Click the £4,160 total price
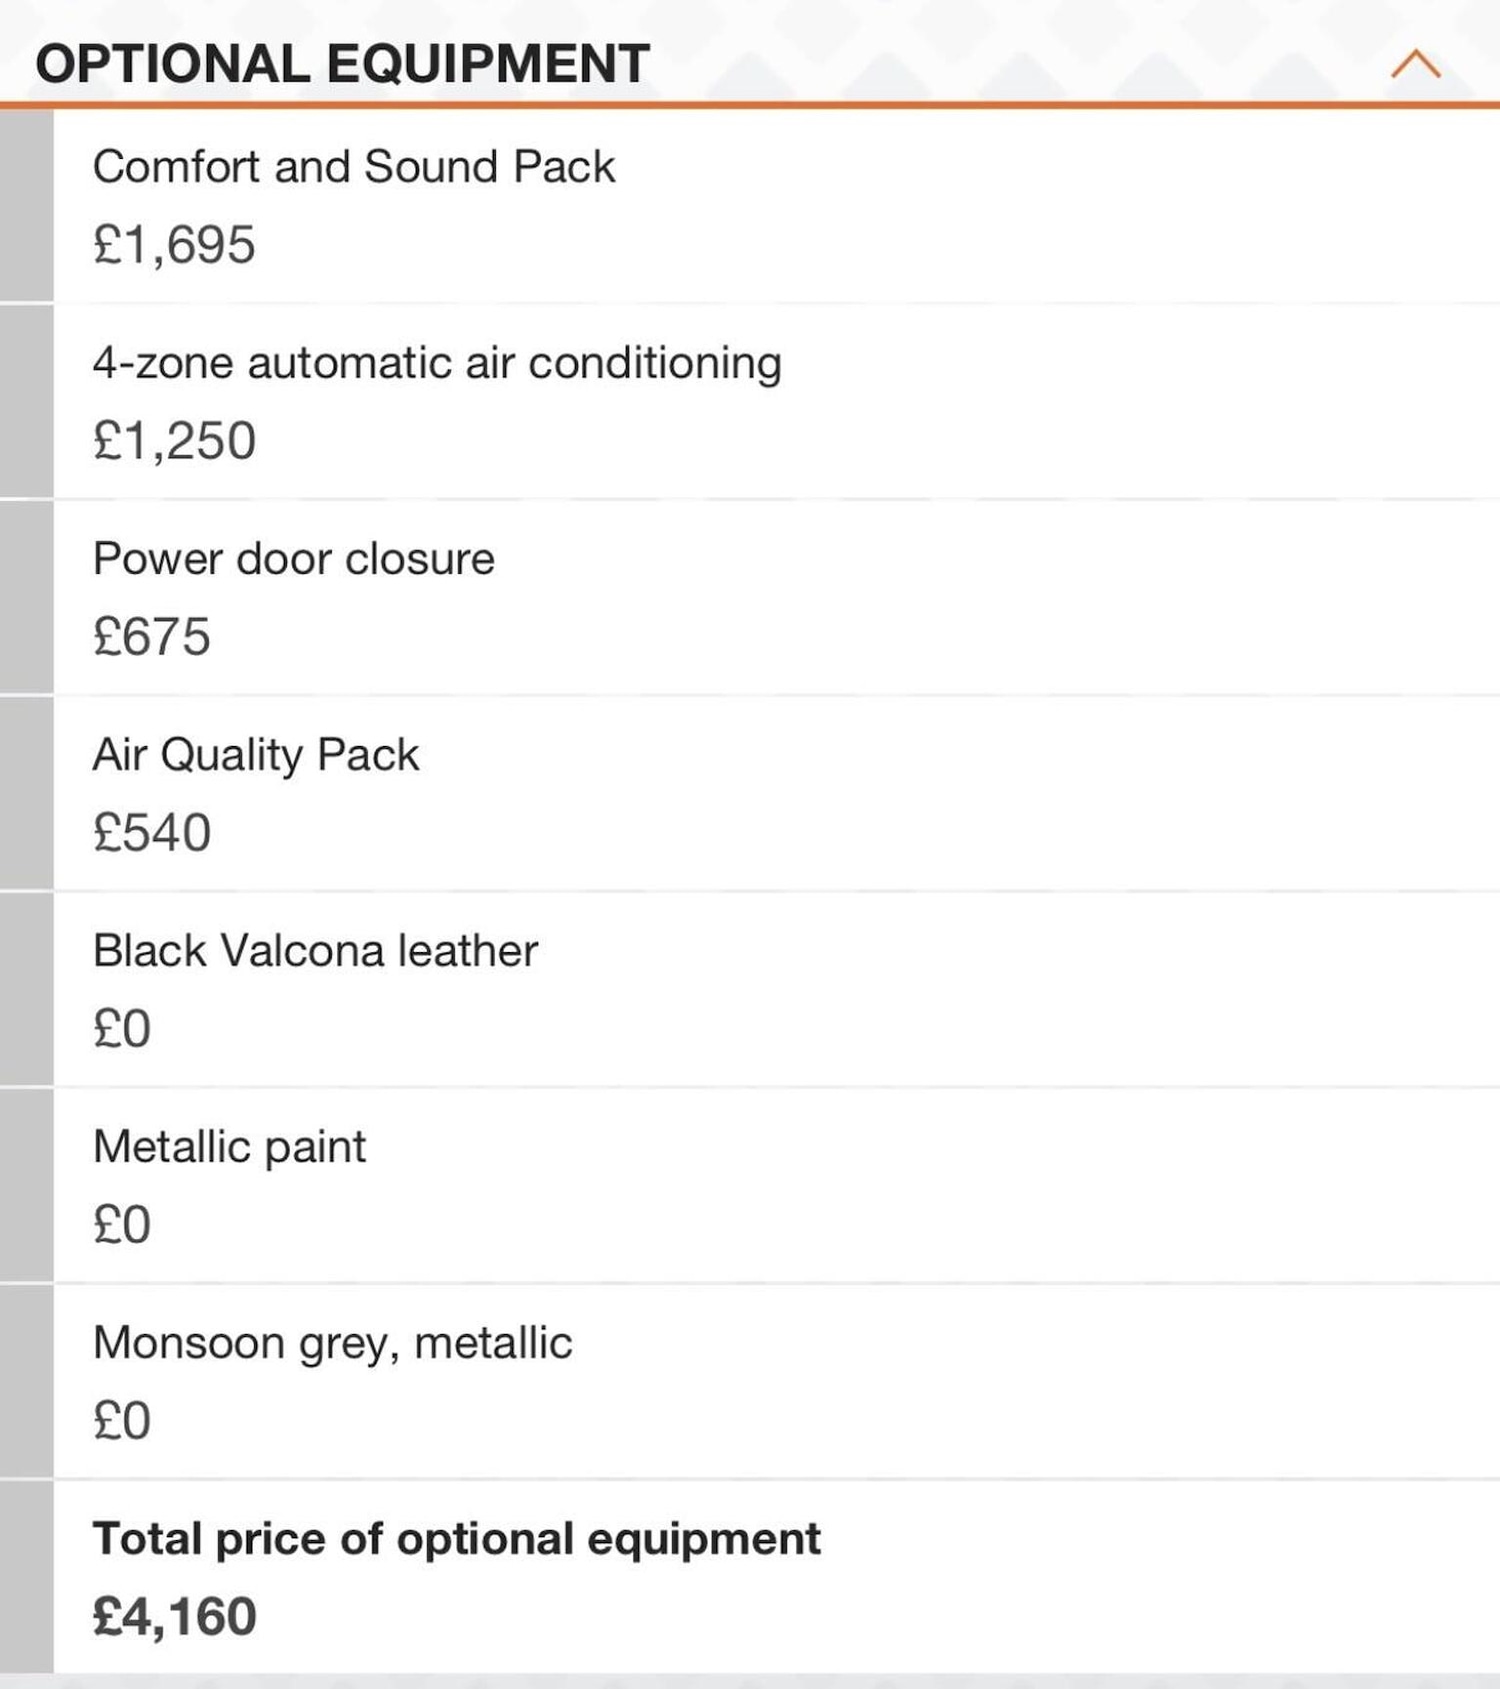 [x=174, y=1617]
